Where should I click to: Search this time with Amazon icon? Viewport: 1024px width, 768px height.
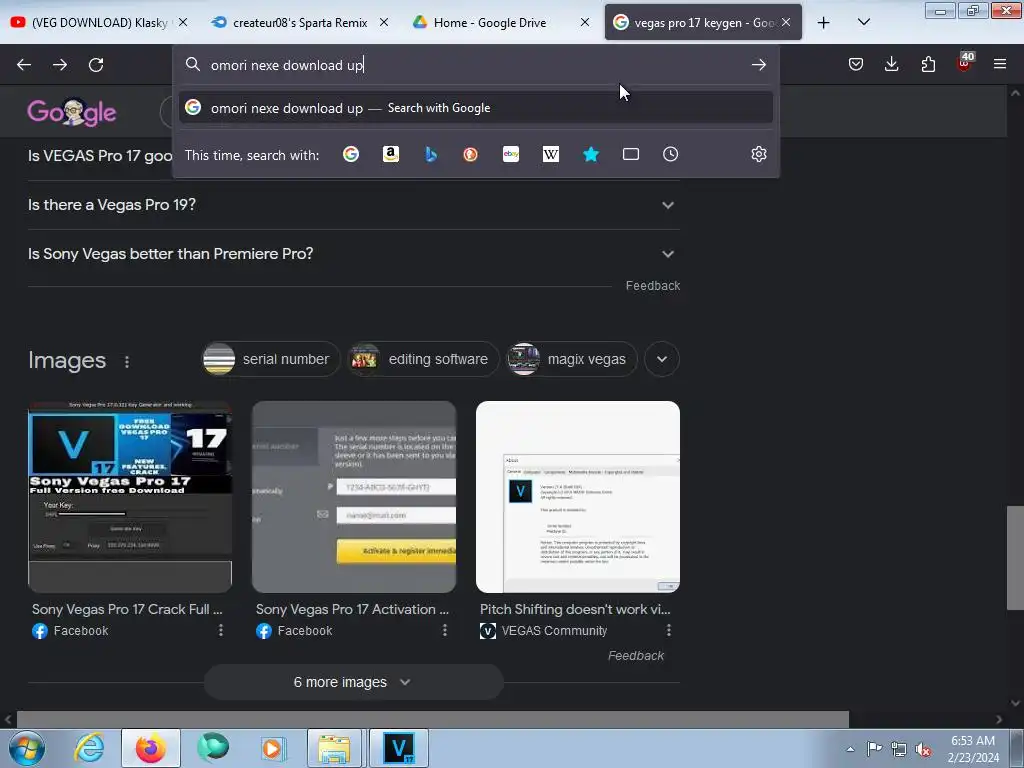(x=391, y=154)
